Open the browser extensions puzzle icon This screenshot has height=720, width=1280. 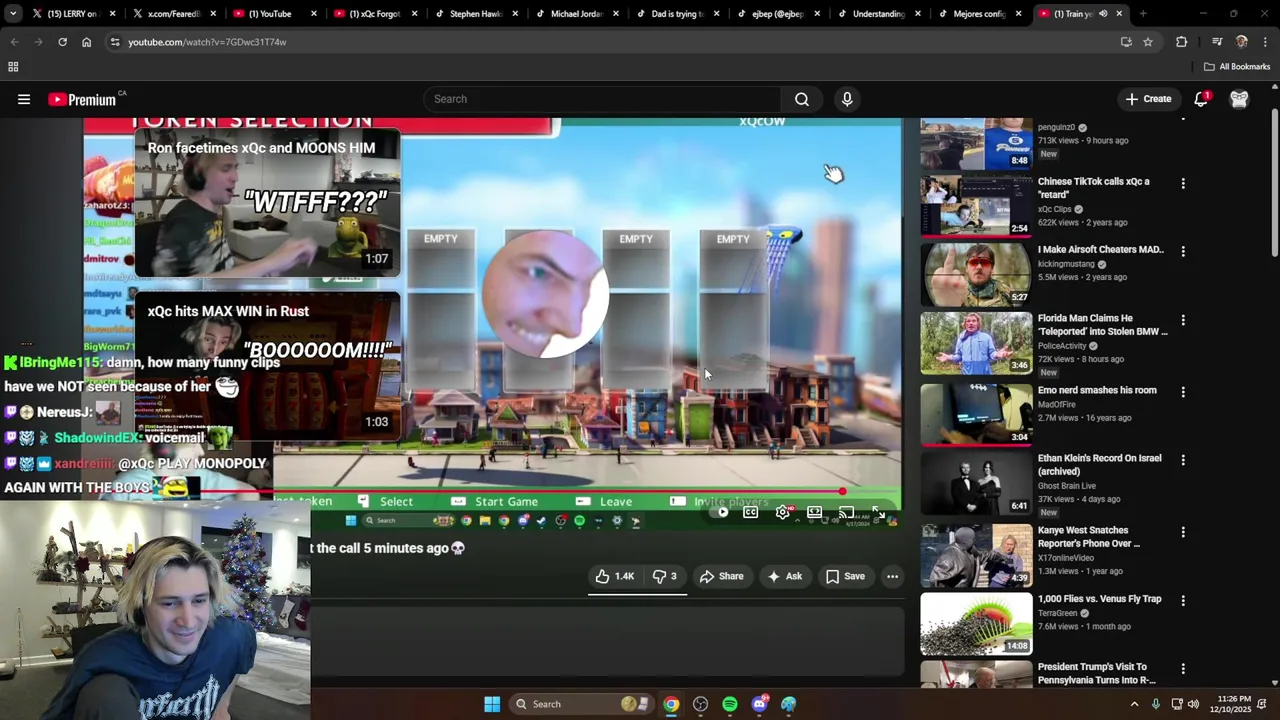(x=1182, y=42)
